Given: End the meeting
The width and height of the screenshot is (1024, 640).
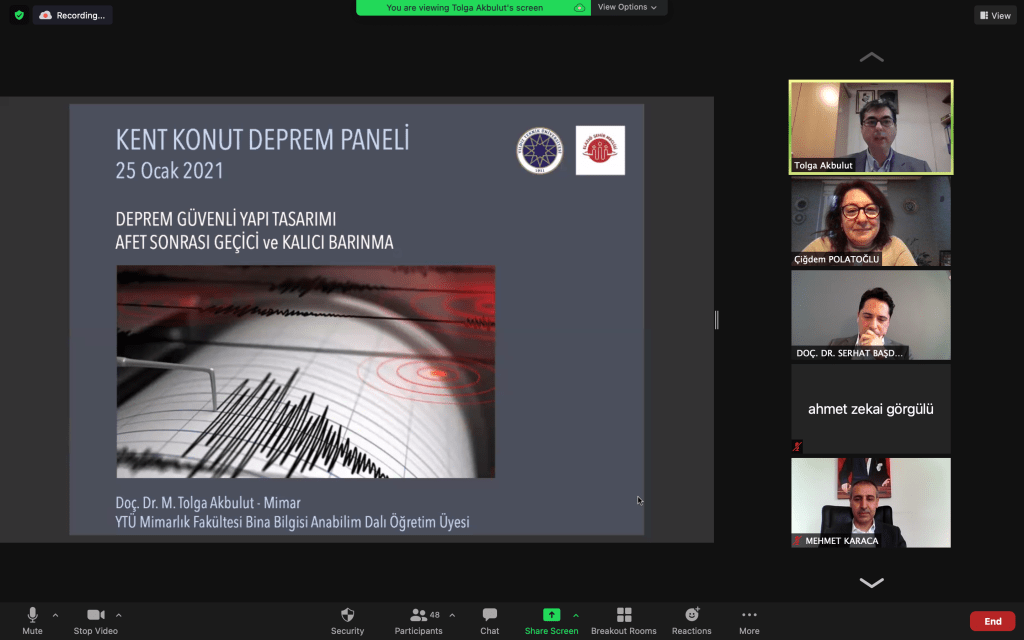Looking at the screenshot, I should pos(992,621).
